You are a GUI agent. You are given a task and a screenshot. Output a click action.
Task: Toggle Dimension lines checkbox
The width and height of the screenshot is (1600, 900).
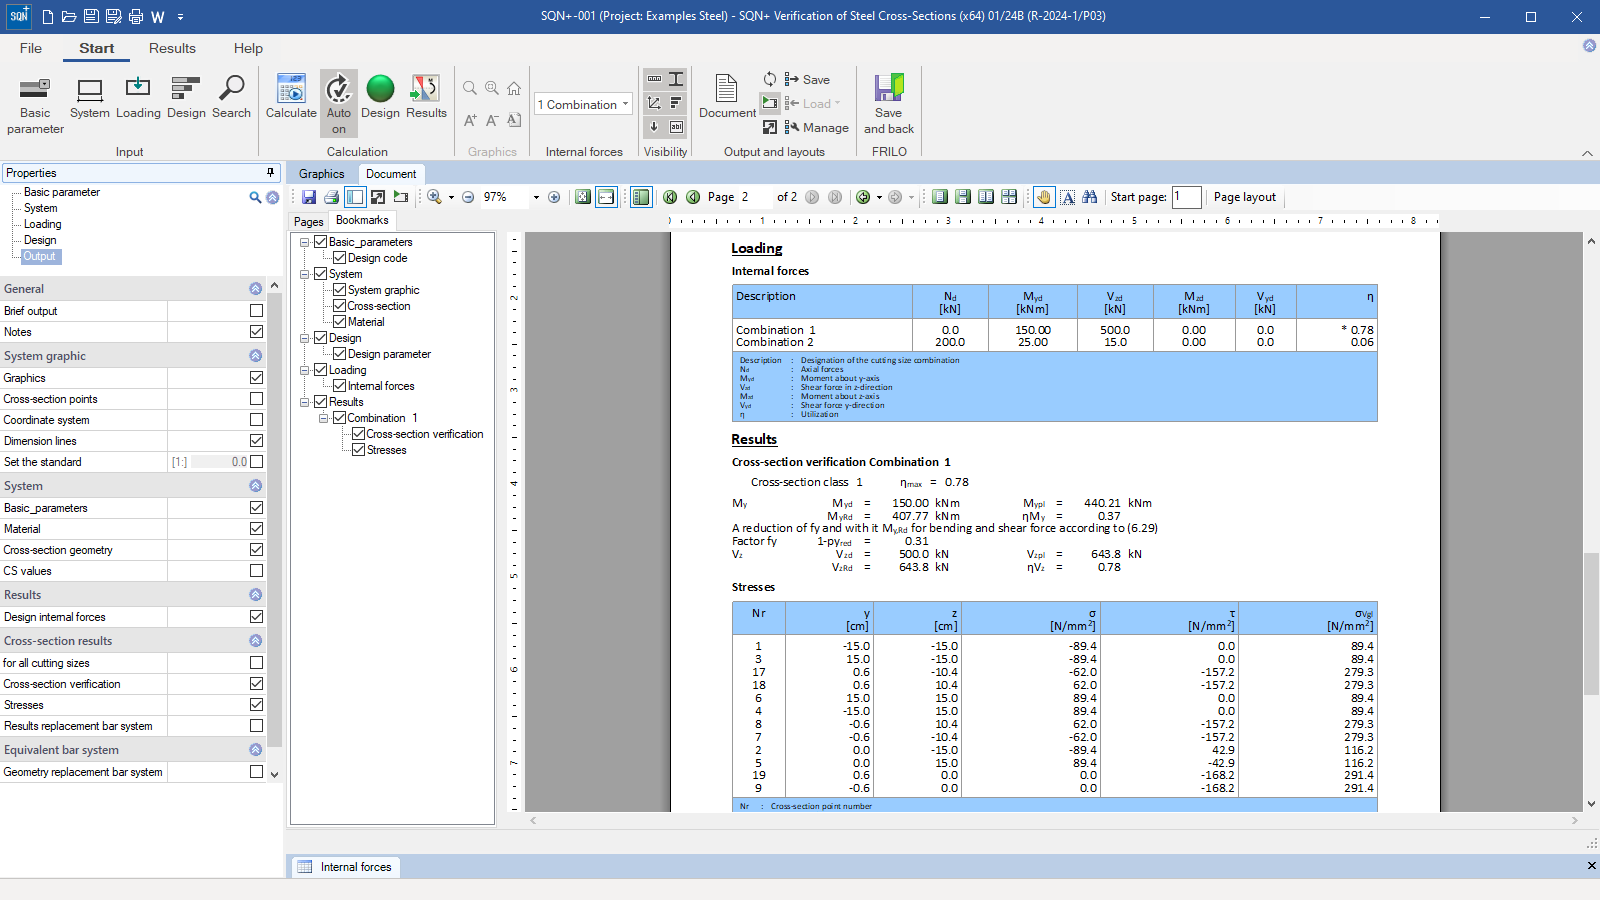point(257,441)
